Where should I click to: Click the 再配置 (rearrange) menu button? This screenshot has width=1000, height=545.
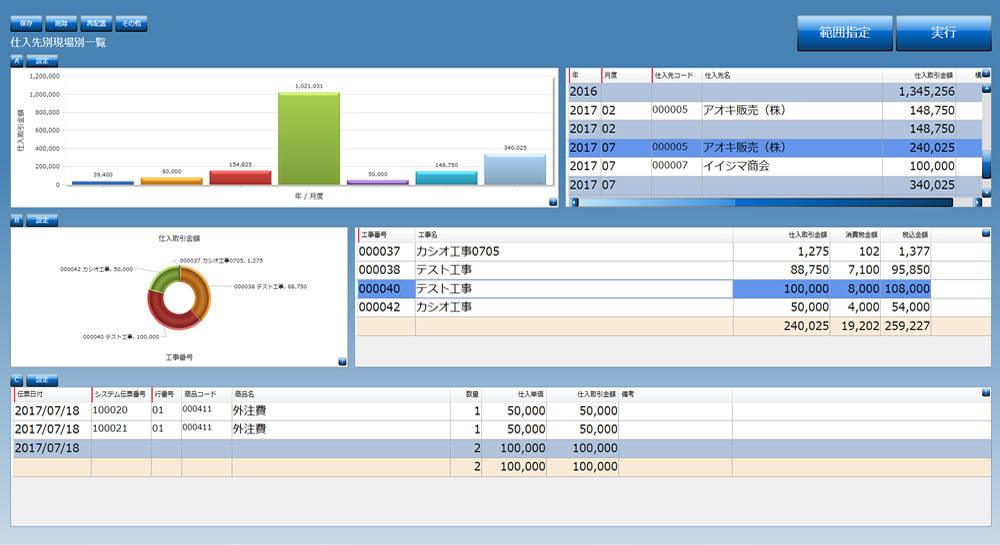(x=95, y=23)
